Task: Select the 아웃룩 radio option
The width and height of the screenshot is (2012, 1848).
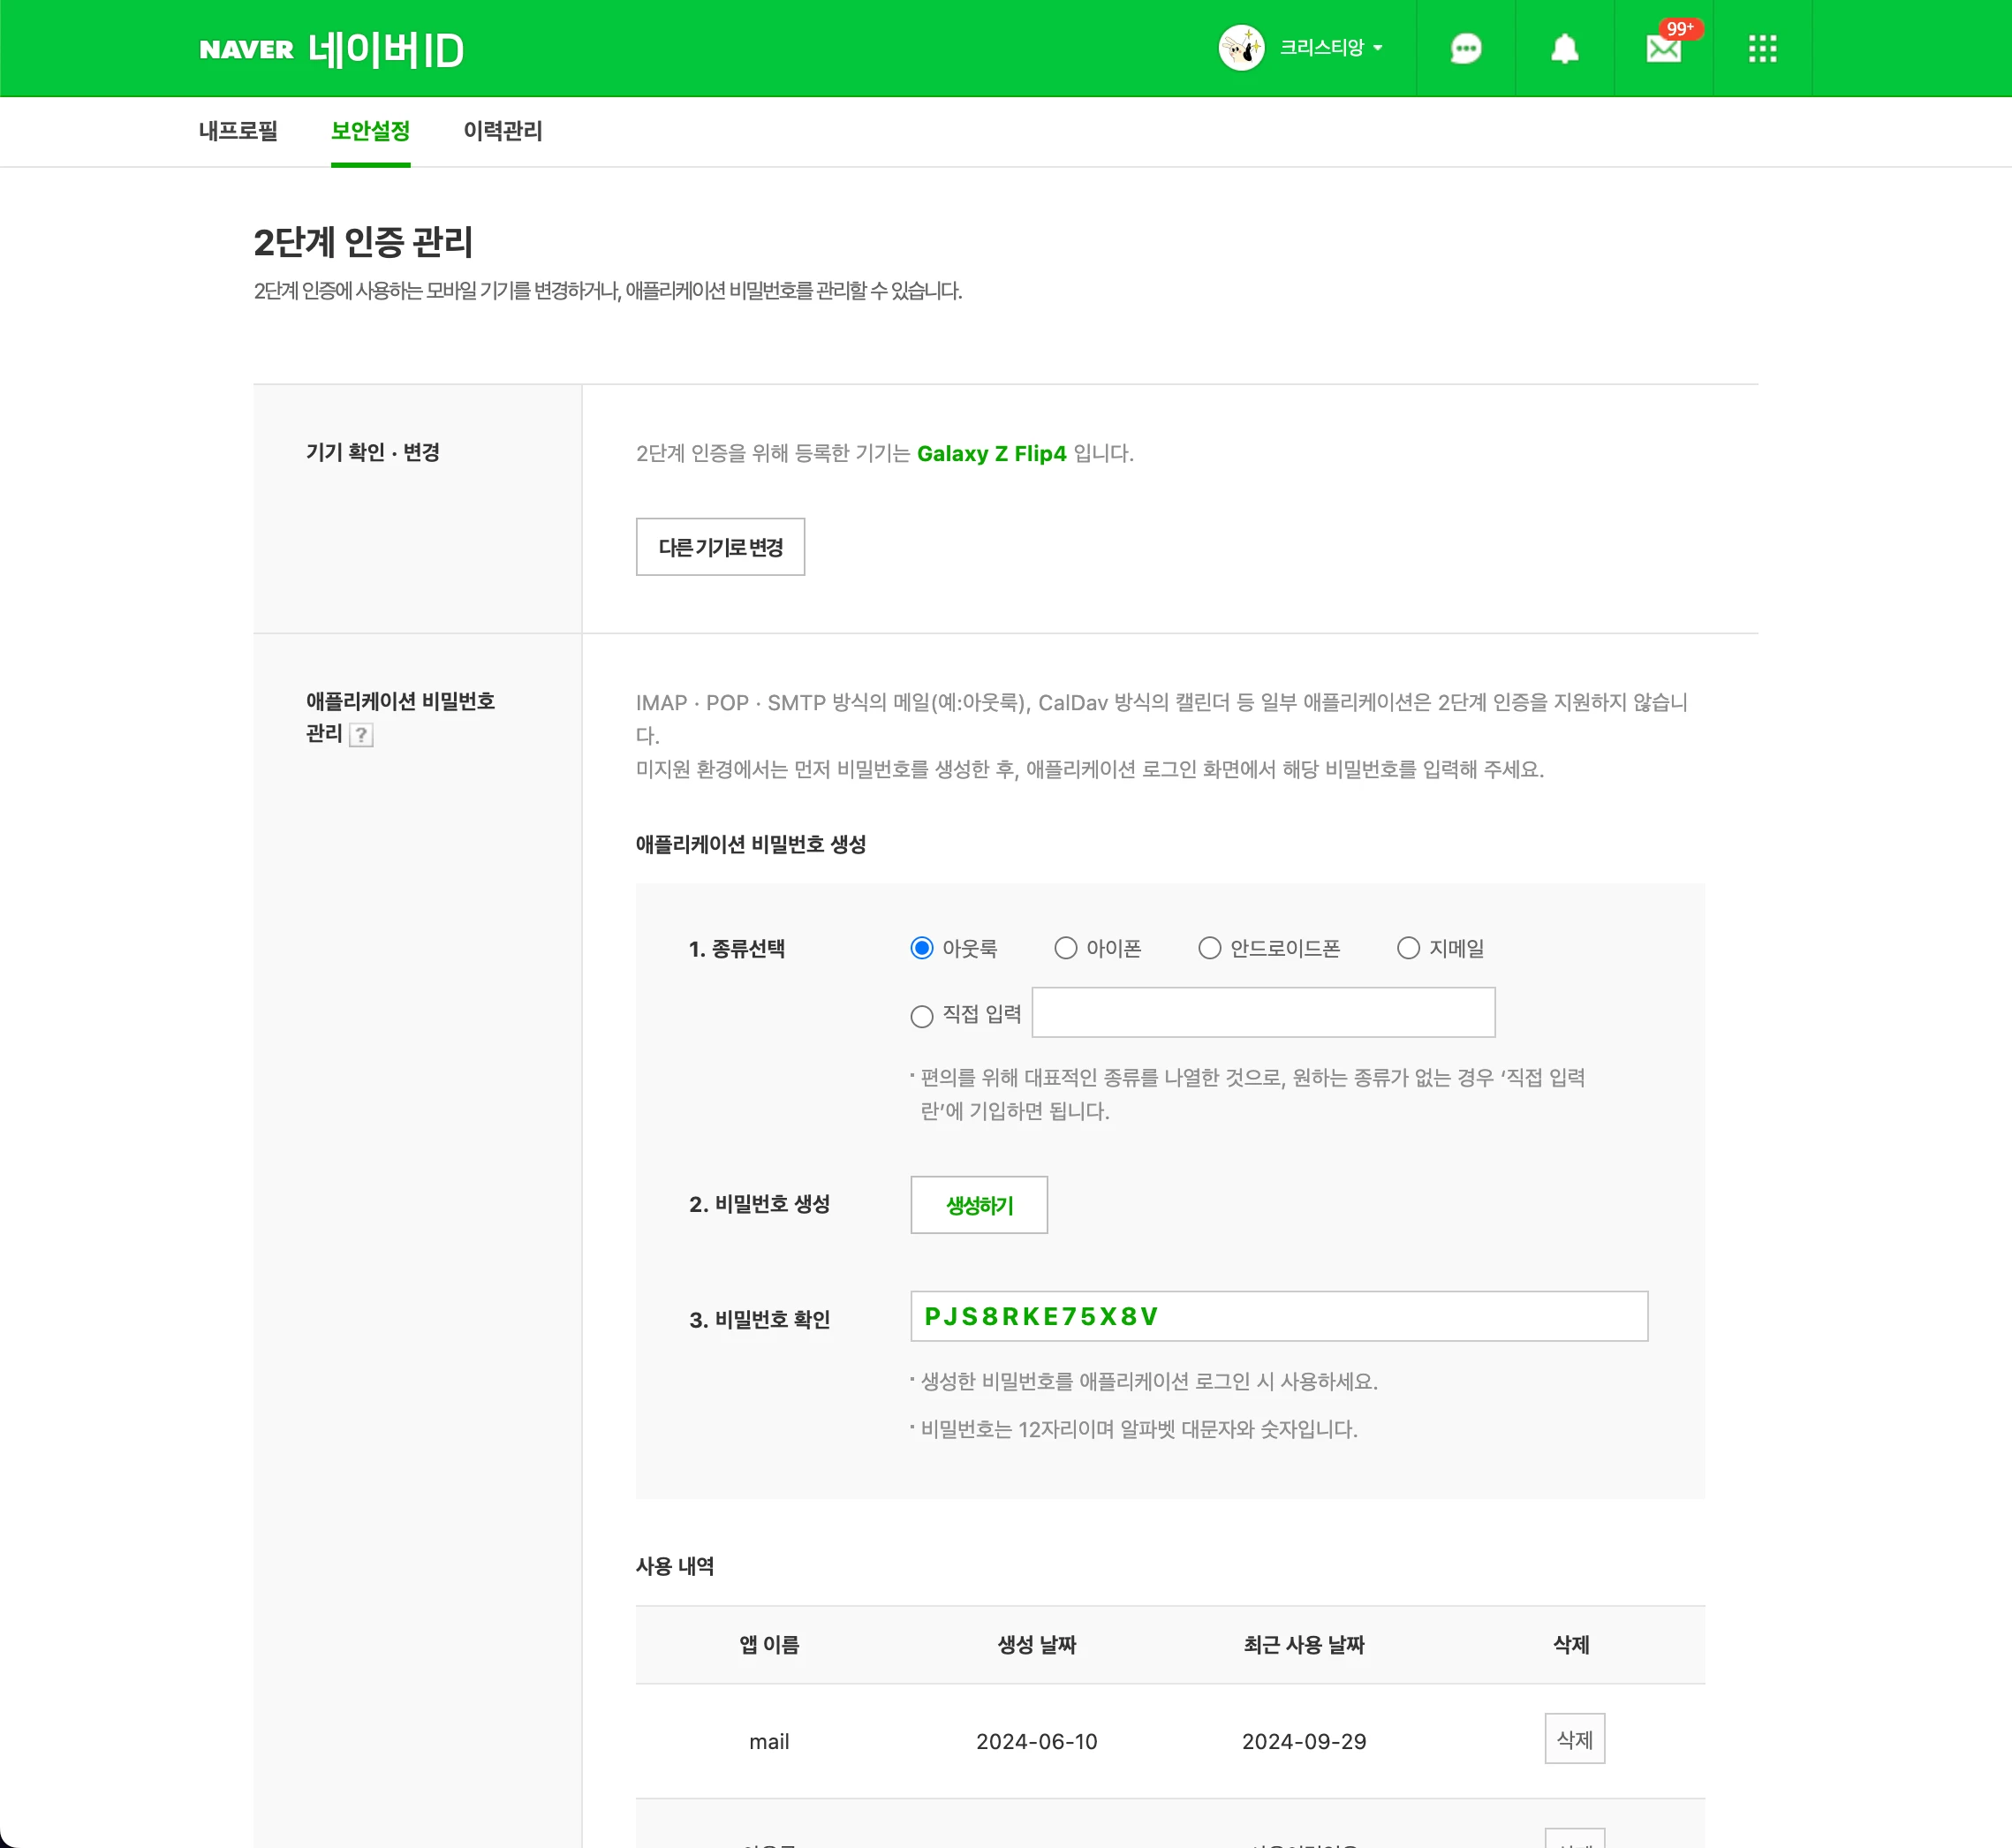Action: (922, 948)
